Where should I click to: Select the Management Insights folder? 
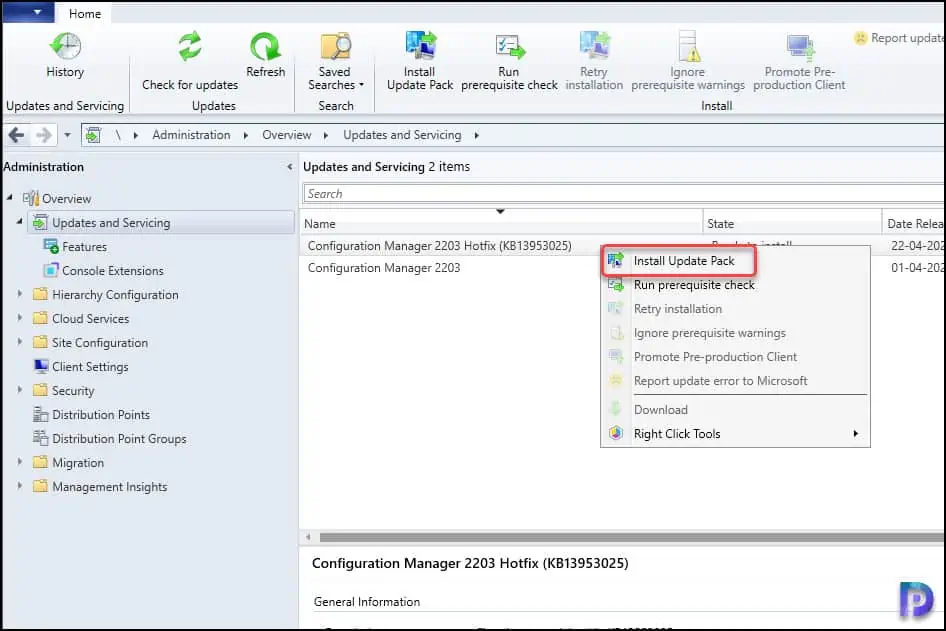[x=110, y=487]
